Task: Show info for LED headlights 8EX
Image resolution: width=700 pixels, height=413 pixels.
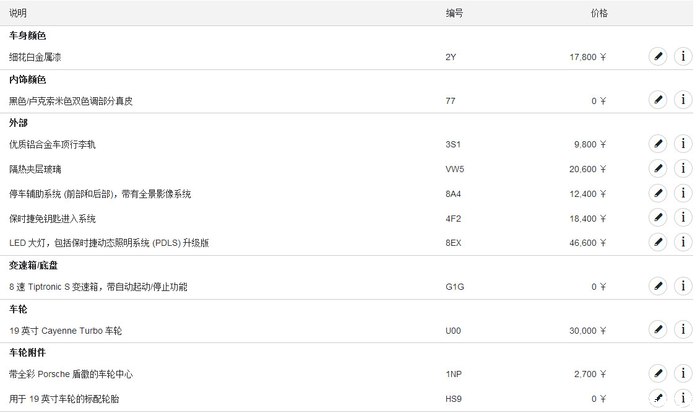Action: click(x=683, y=242)
